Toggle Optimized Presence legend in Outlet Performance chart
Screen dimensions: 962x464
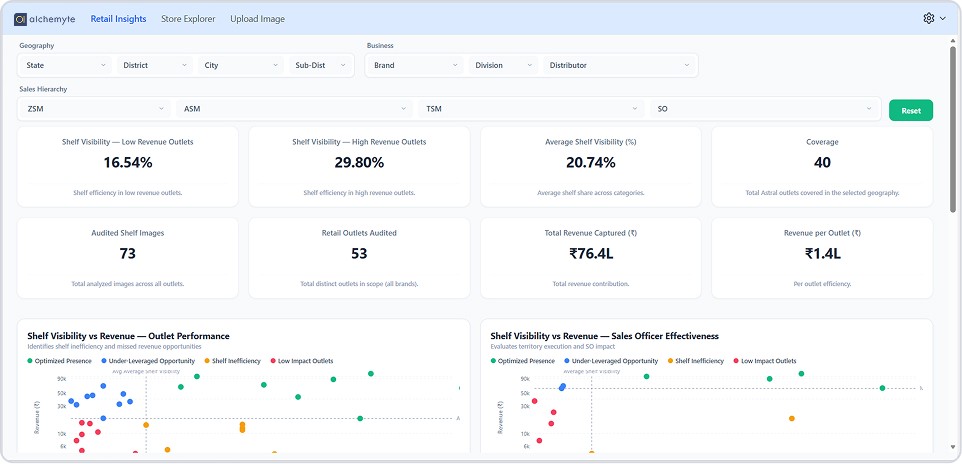click(x=60, y=361)
